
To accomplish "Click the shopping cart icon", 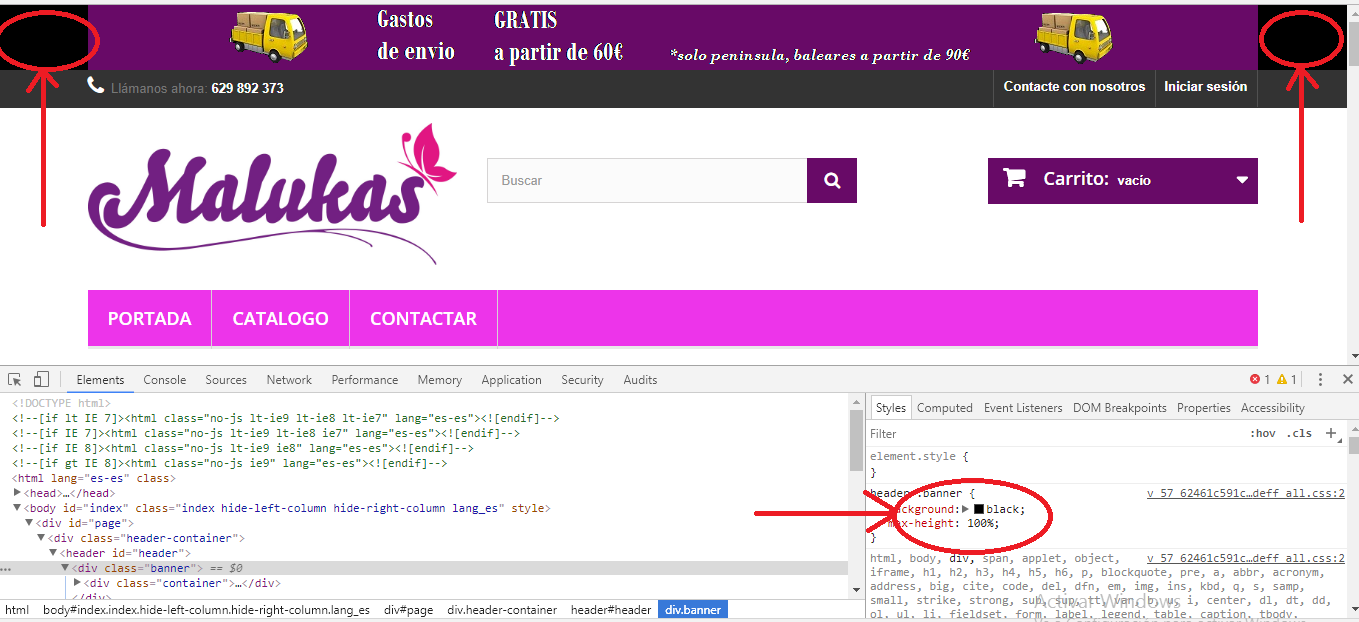I will coord(1014,179).
